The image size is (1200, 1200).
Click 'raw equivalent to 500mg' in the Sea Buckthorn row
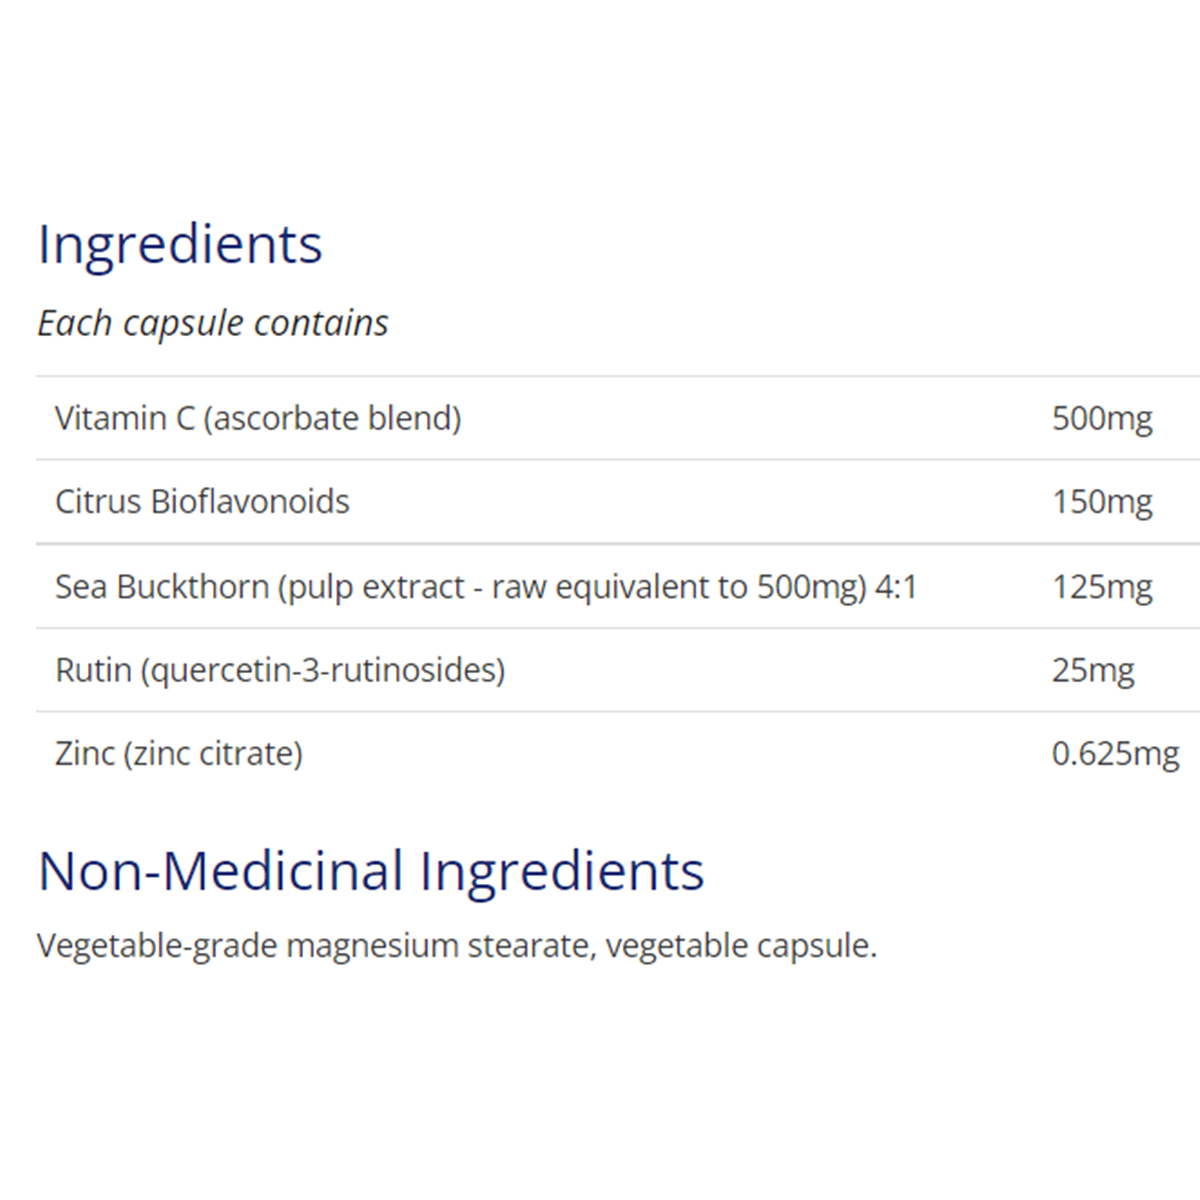click(678, 586)
